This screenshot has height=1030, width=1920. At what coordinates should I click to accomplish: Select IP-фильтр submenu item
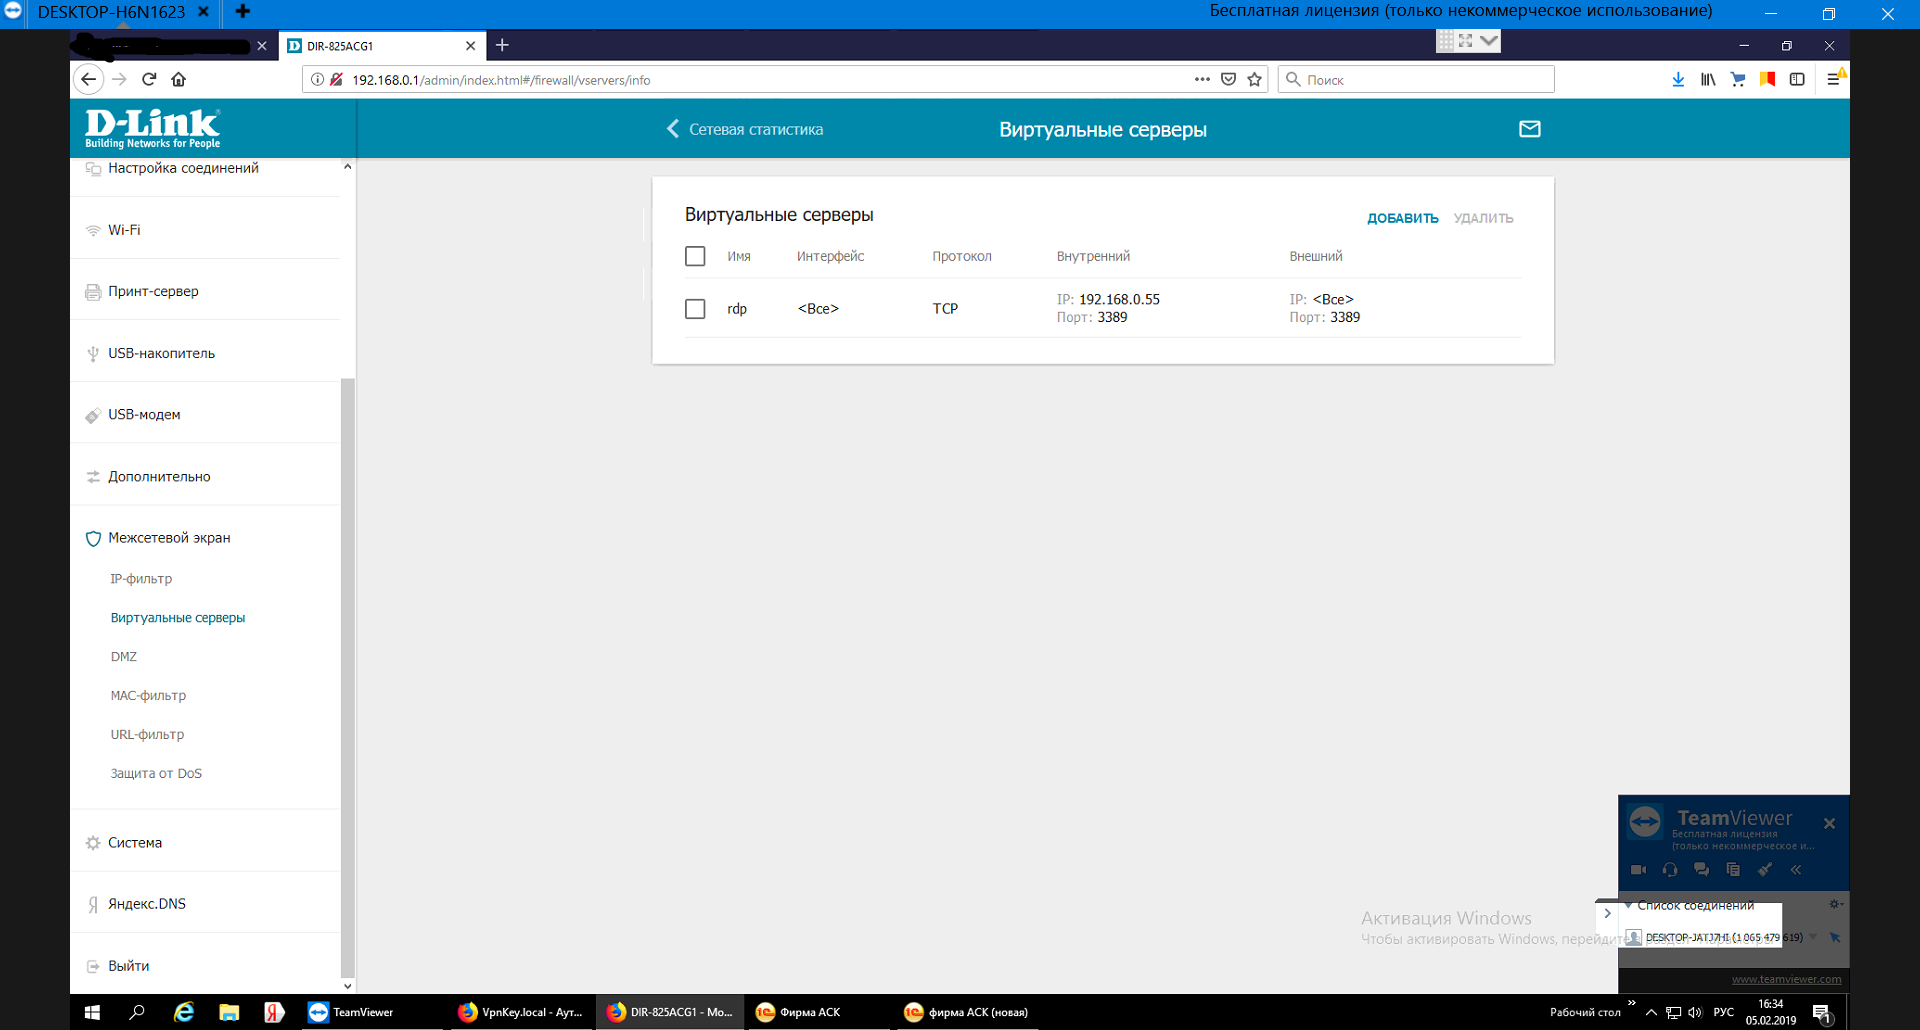click(141, 579)
